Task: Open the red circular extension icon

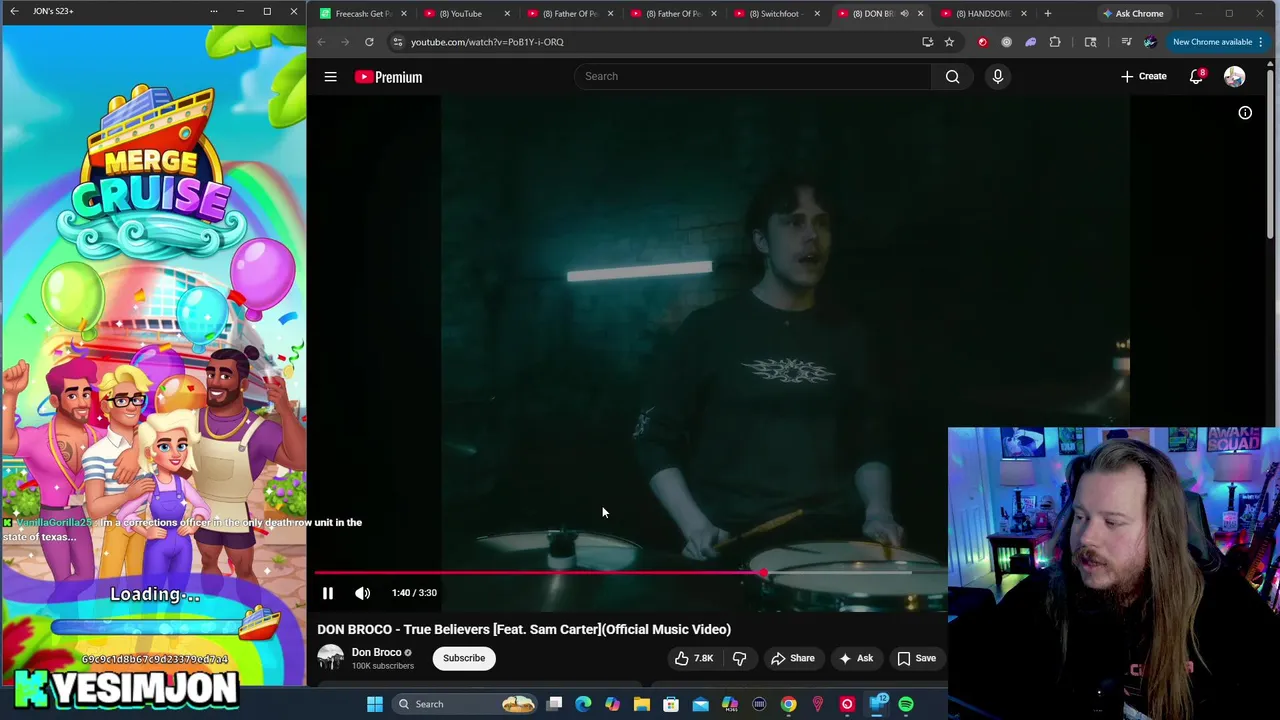Action: (982, 42)
